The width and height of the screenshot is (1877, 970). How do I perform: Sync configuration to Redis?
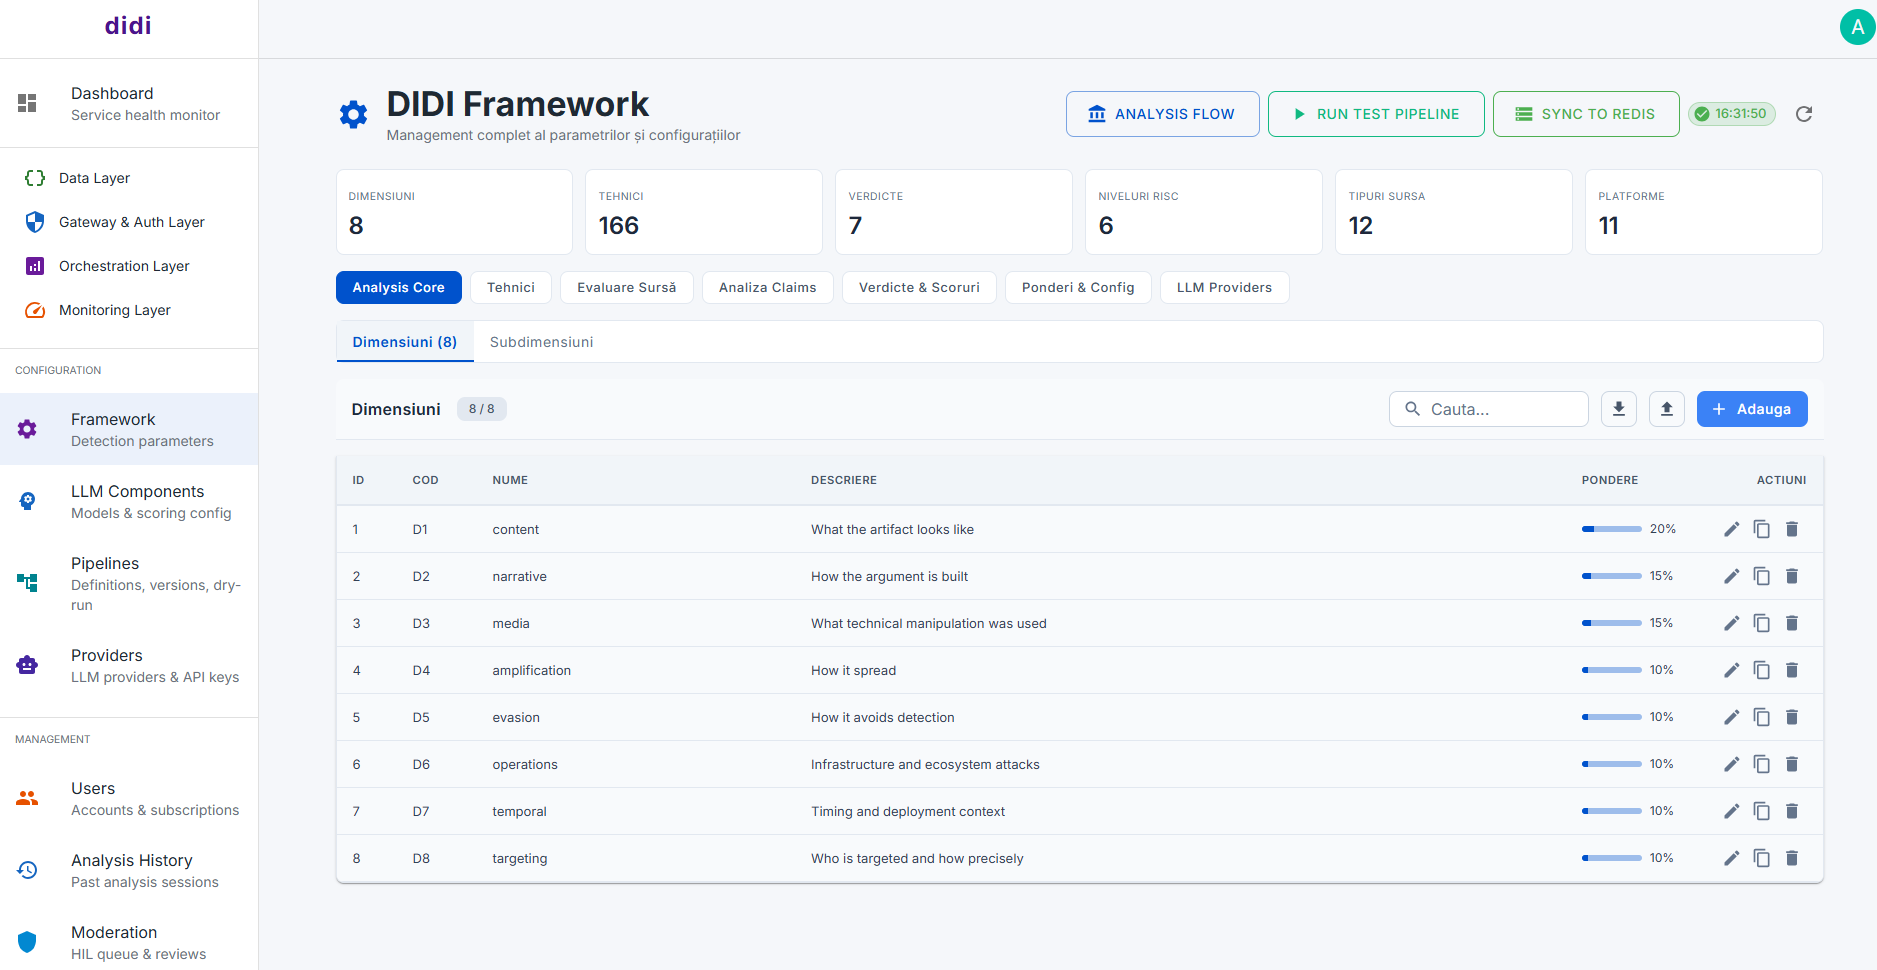(1586, 114)
